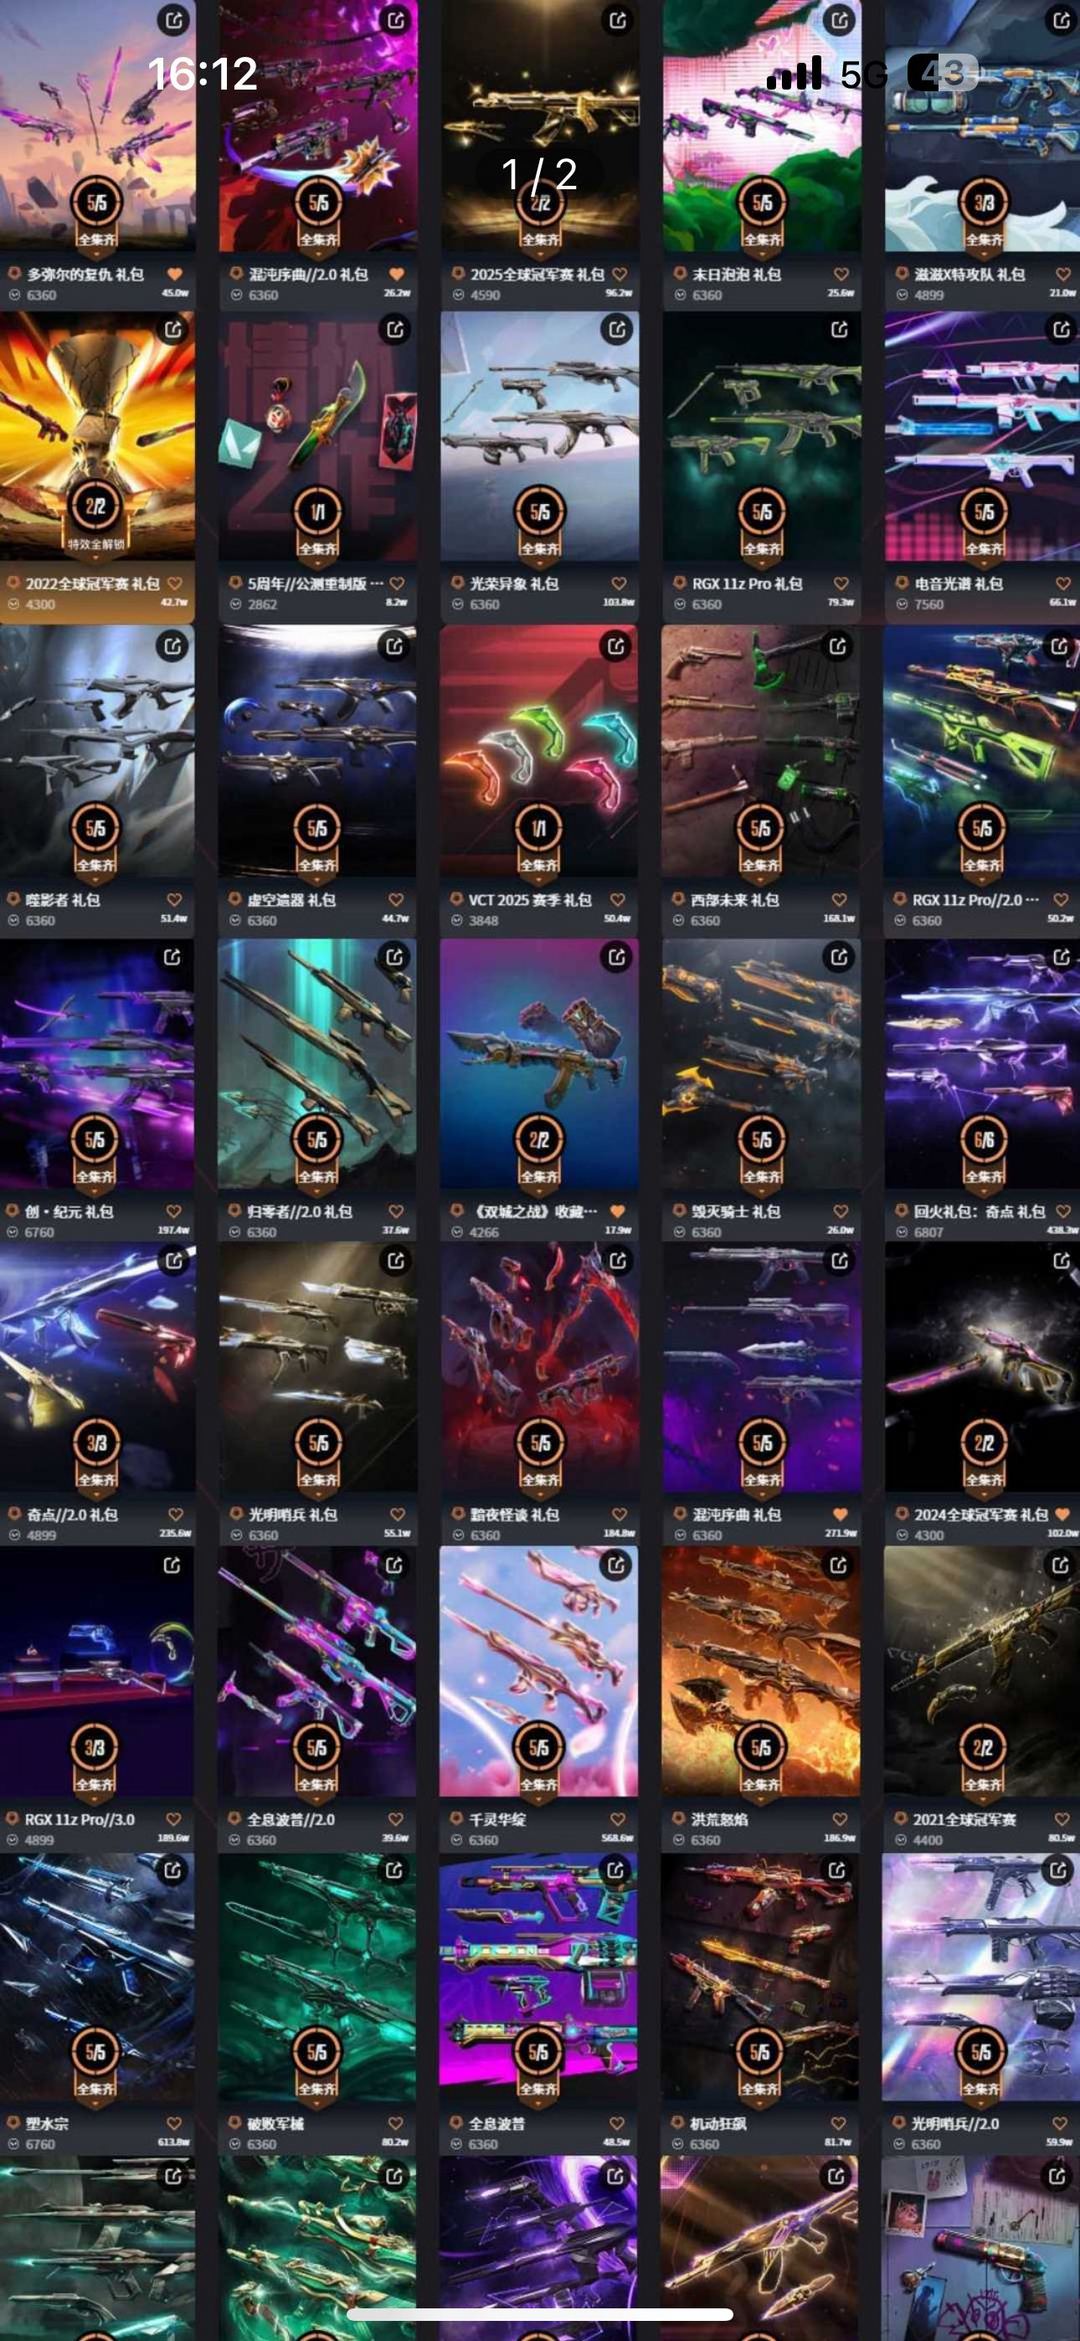Toggle heart on 2024全球冠军赛 礼包

[1062, 1514]
